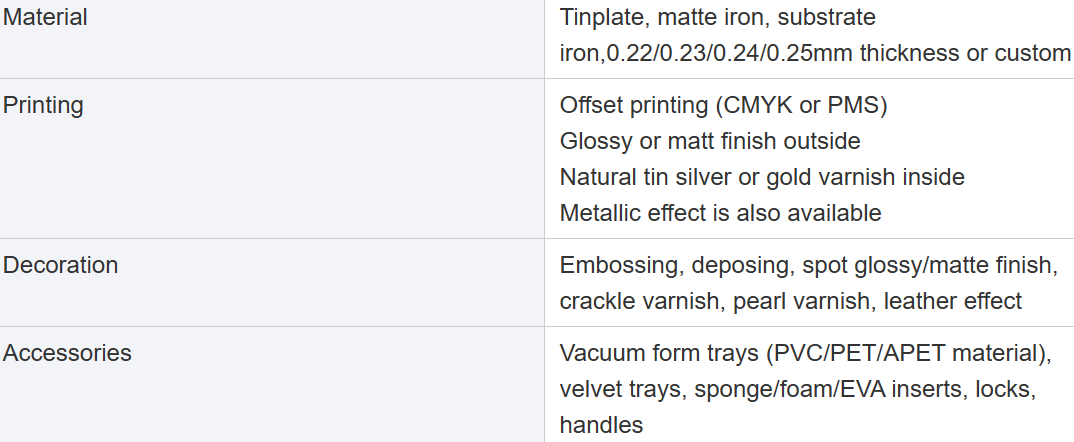Screen dimensions: 1074x442
Task: Click the word 'handles' in Accessories
Action: tap(601, 424)
